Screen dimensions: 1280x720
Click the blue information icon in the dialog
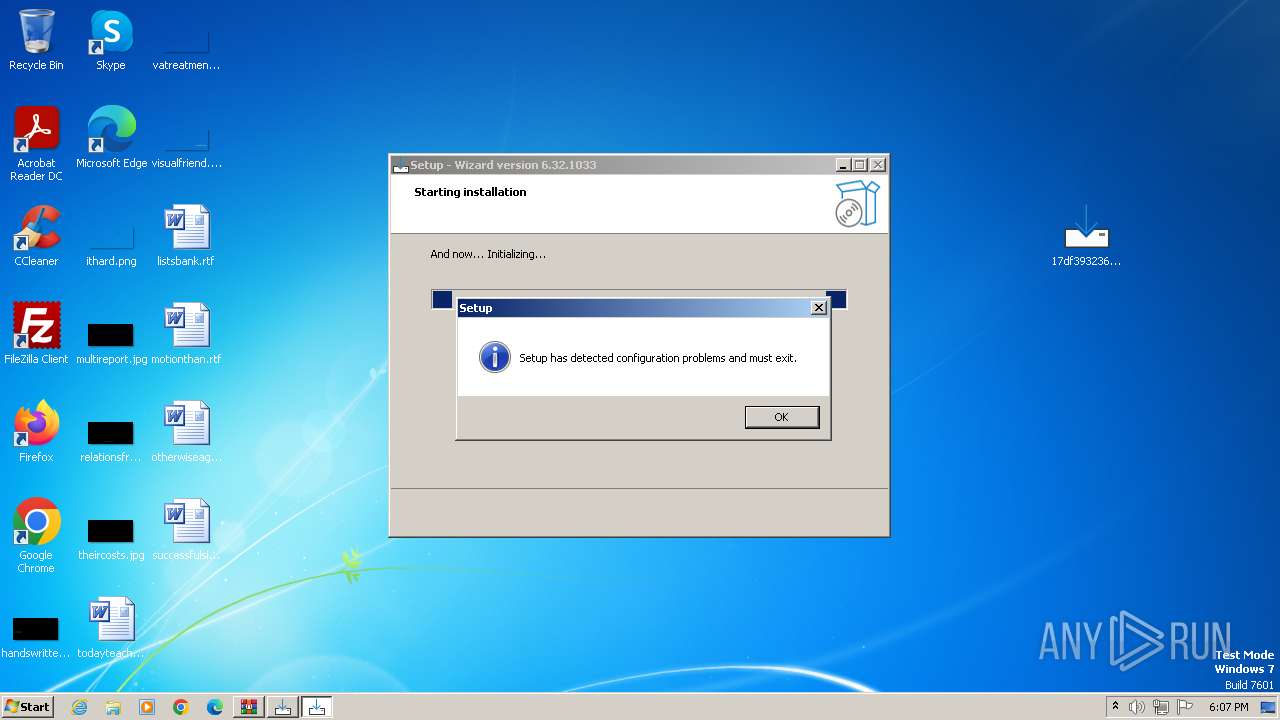pyautogui.click(x=495, y=357)
